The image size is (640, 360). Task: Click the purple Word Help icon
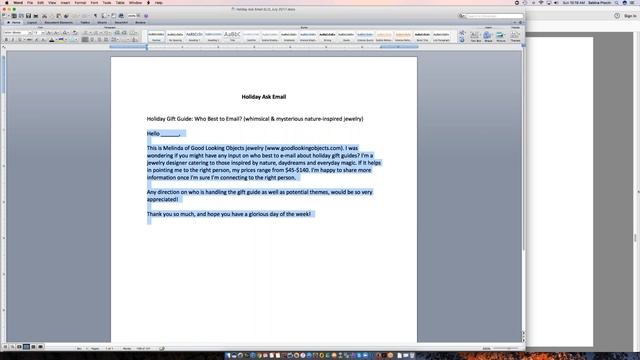coord(146,16)
